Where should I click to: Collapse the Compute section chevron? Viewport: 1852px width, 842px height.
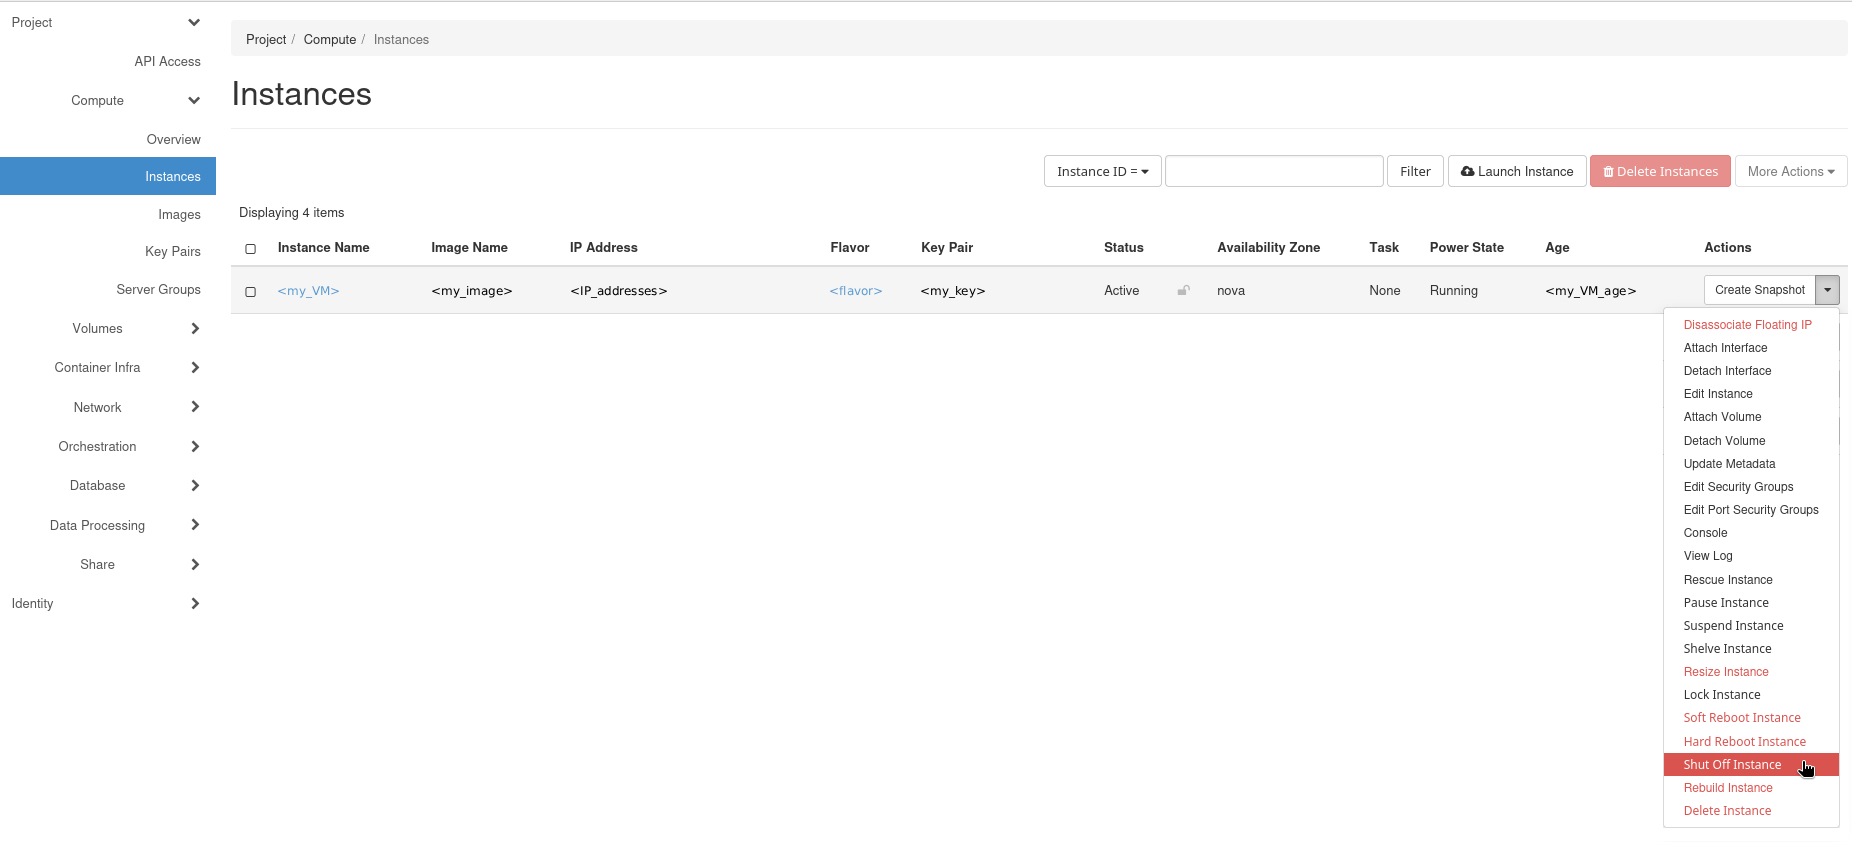point(194,101)
